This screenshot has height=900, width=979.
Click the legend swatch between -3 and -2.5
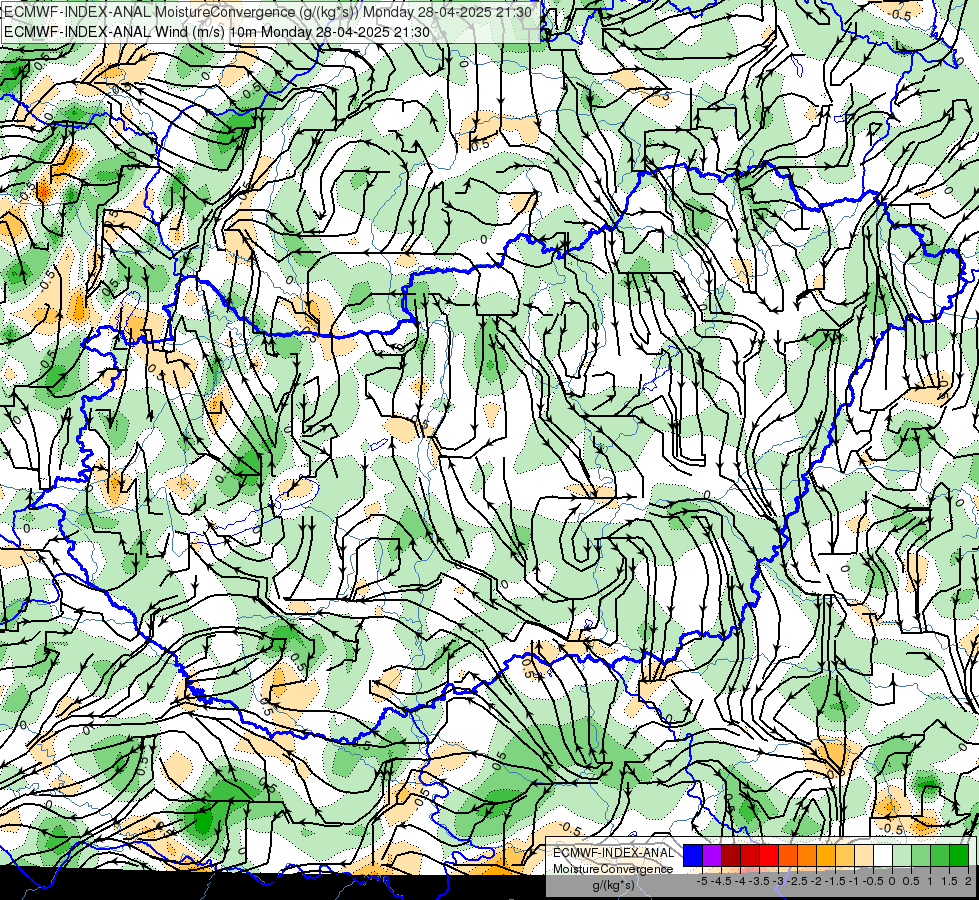(788, 856)
